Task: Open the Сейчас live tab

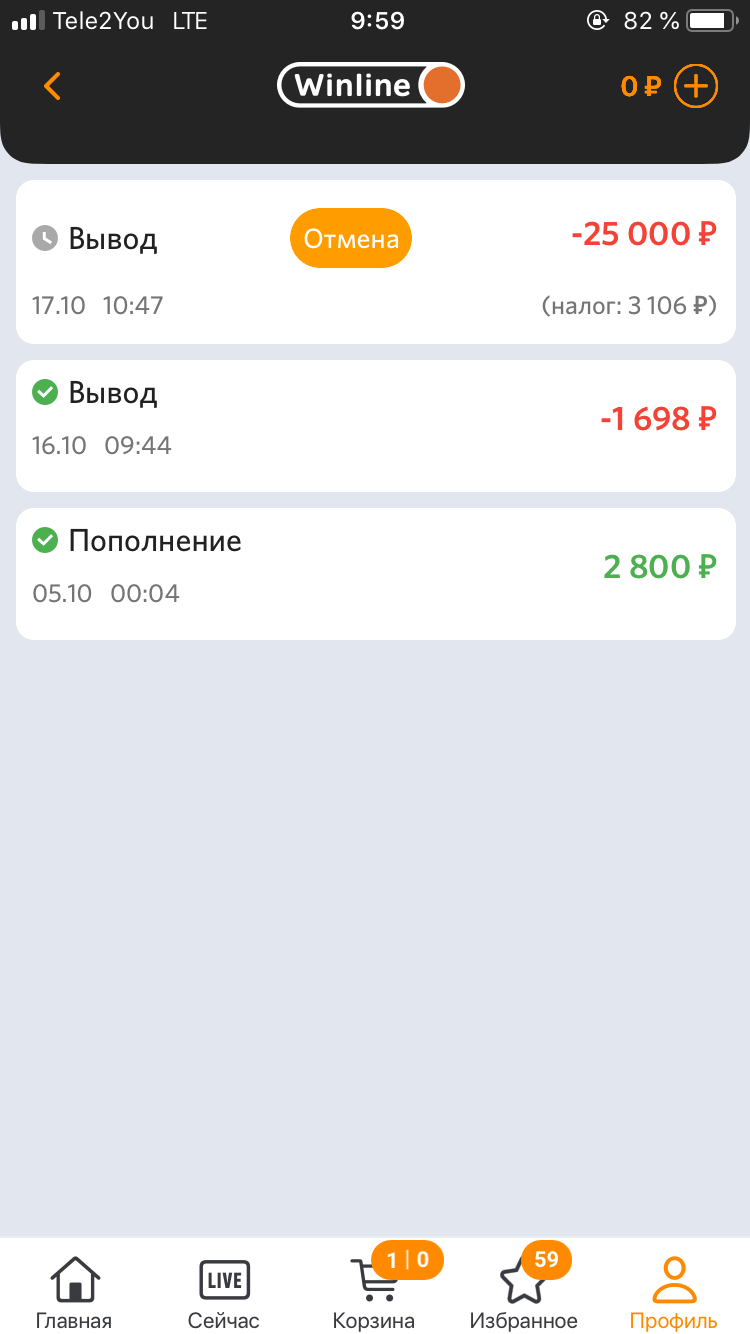Action: [224, 1293]
